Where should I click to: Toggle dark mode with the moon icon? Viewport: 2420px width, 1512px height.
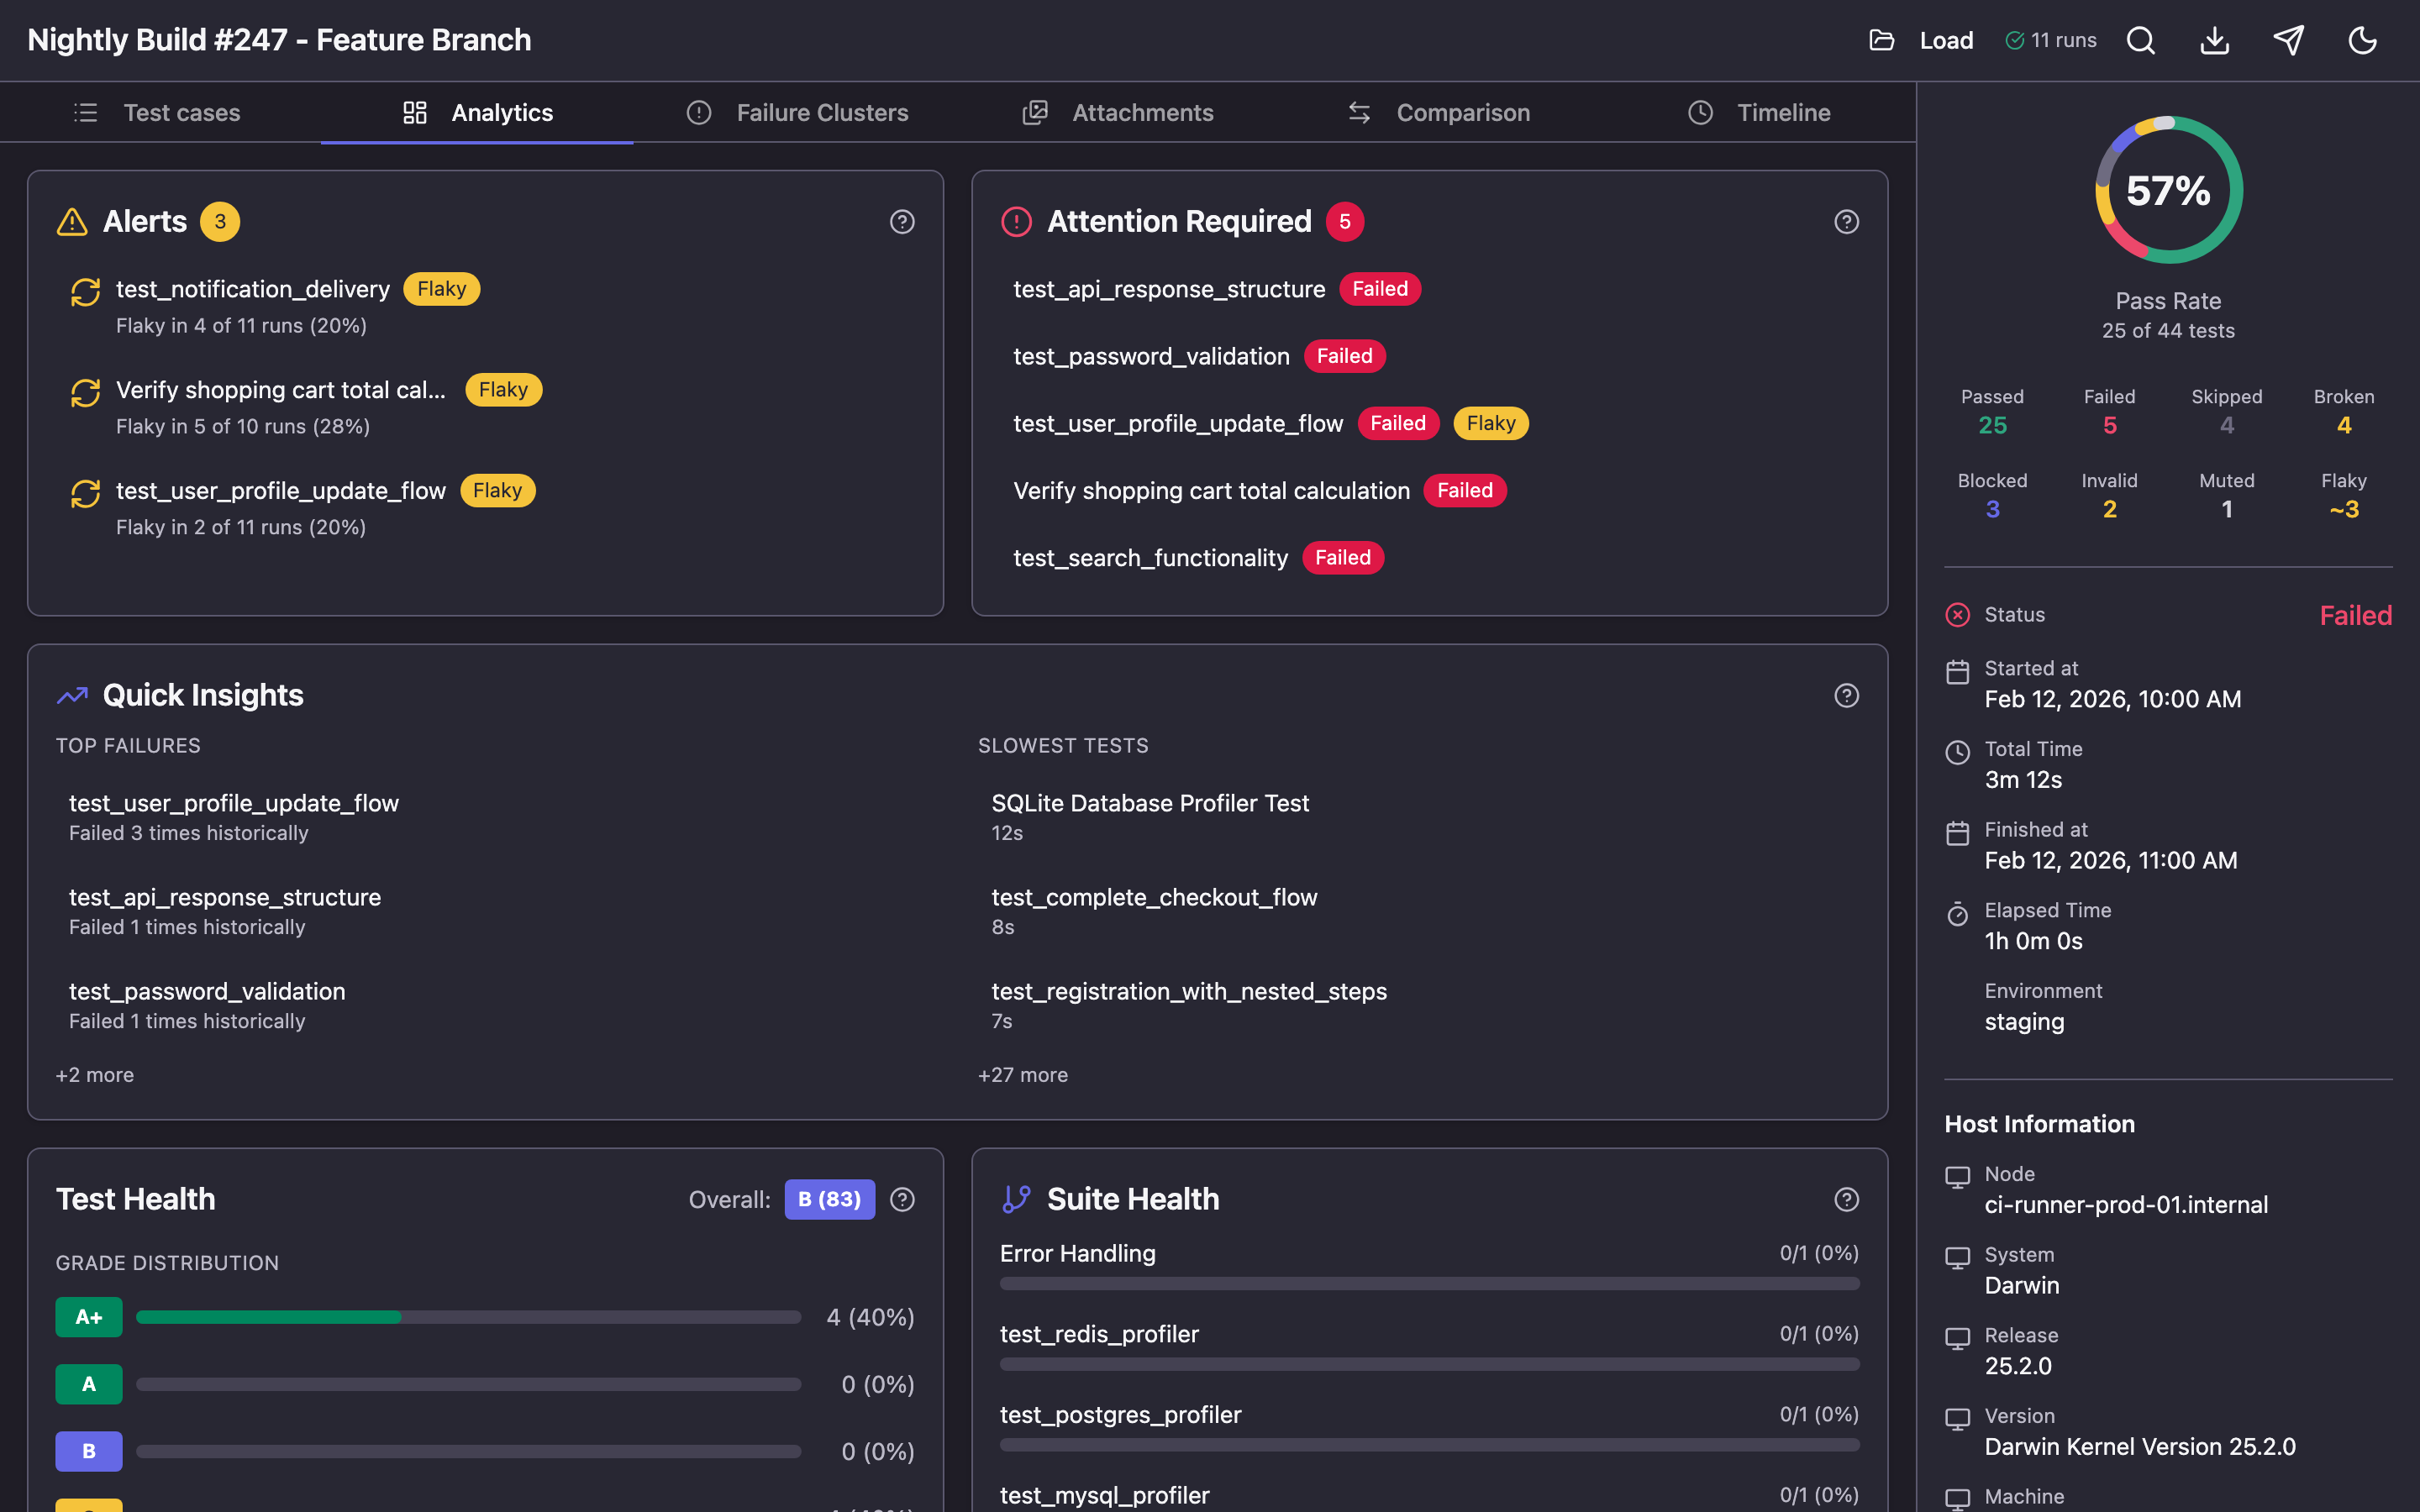(2362, 40)
